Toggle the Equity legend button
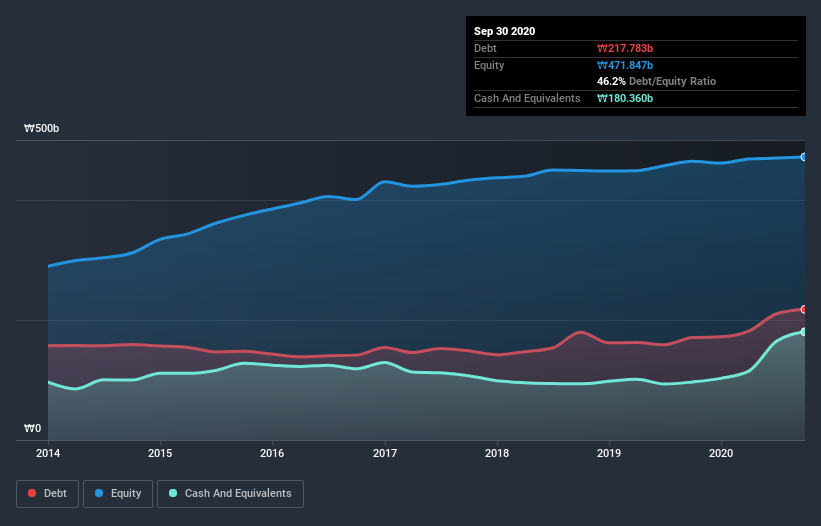This screenshot has height=526, width=821. [x=118, y=494]
